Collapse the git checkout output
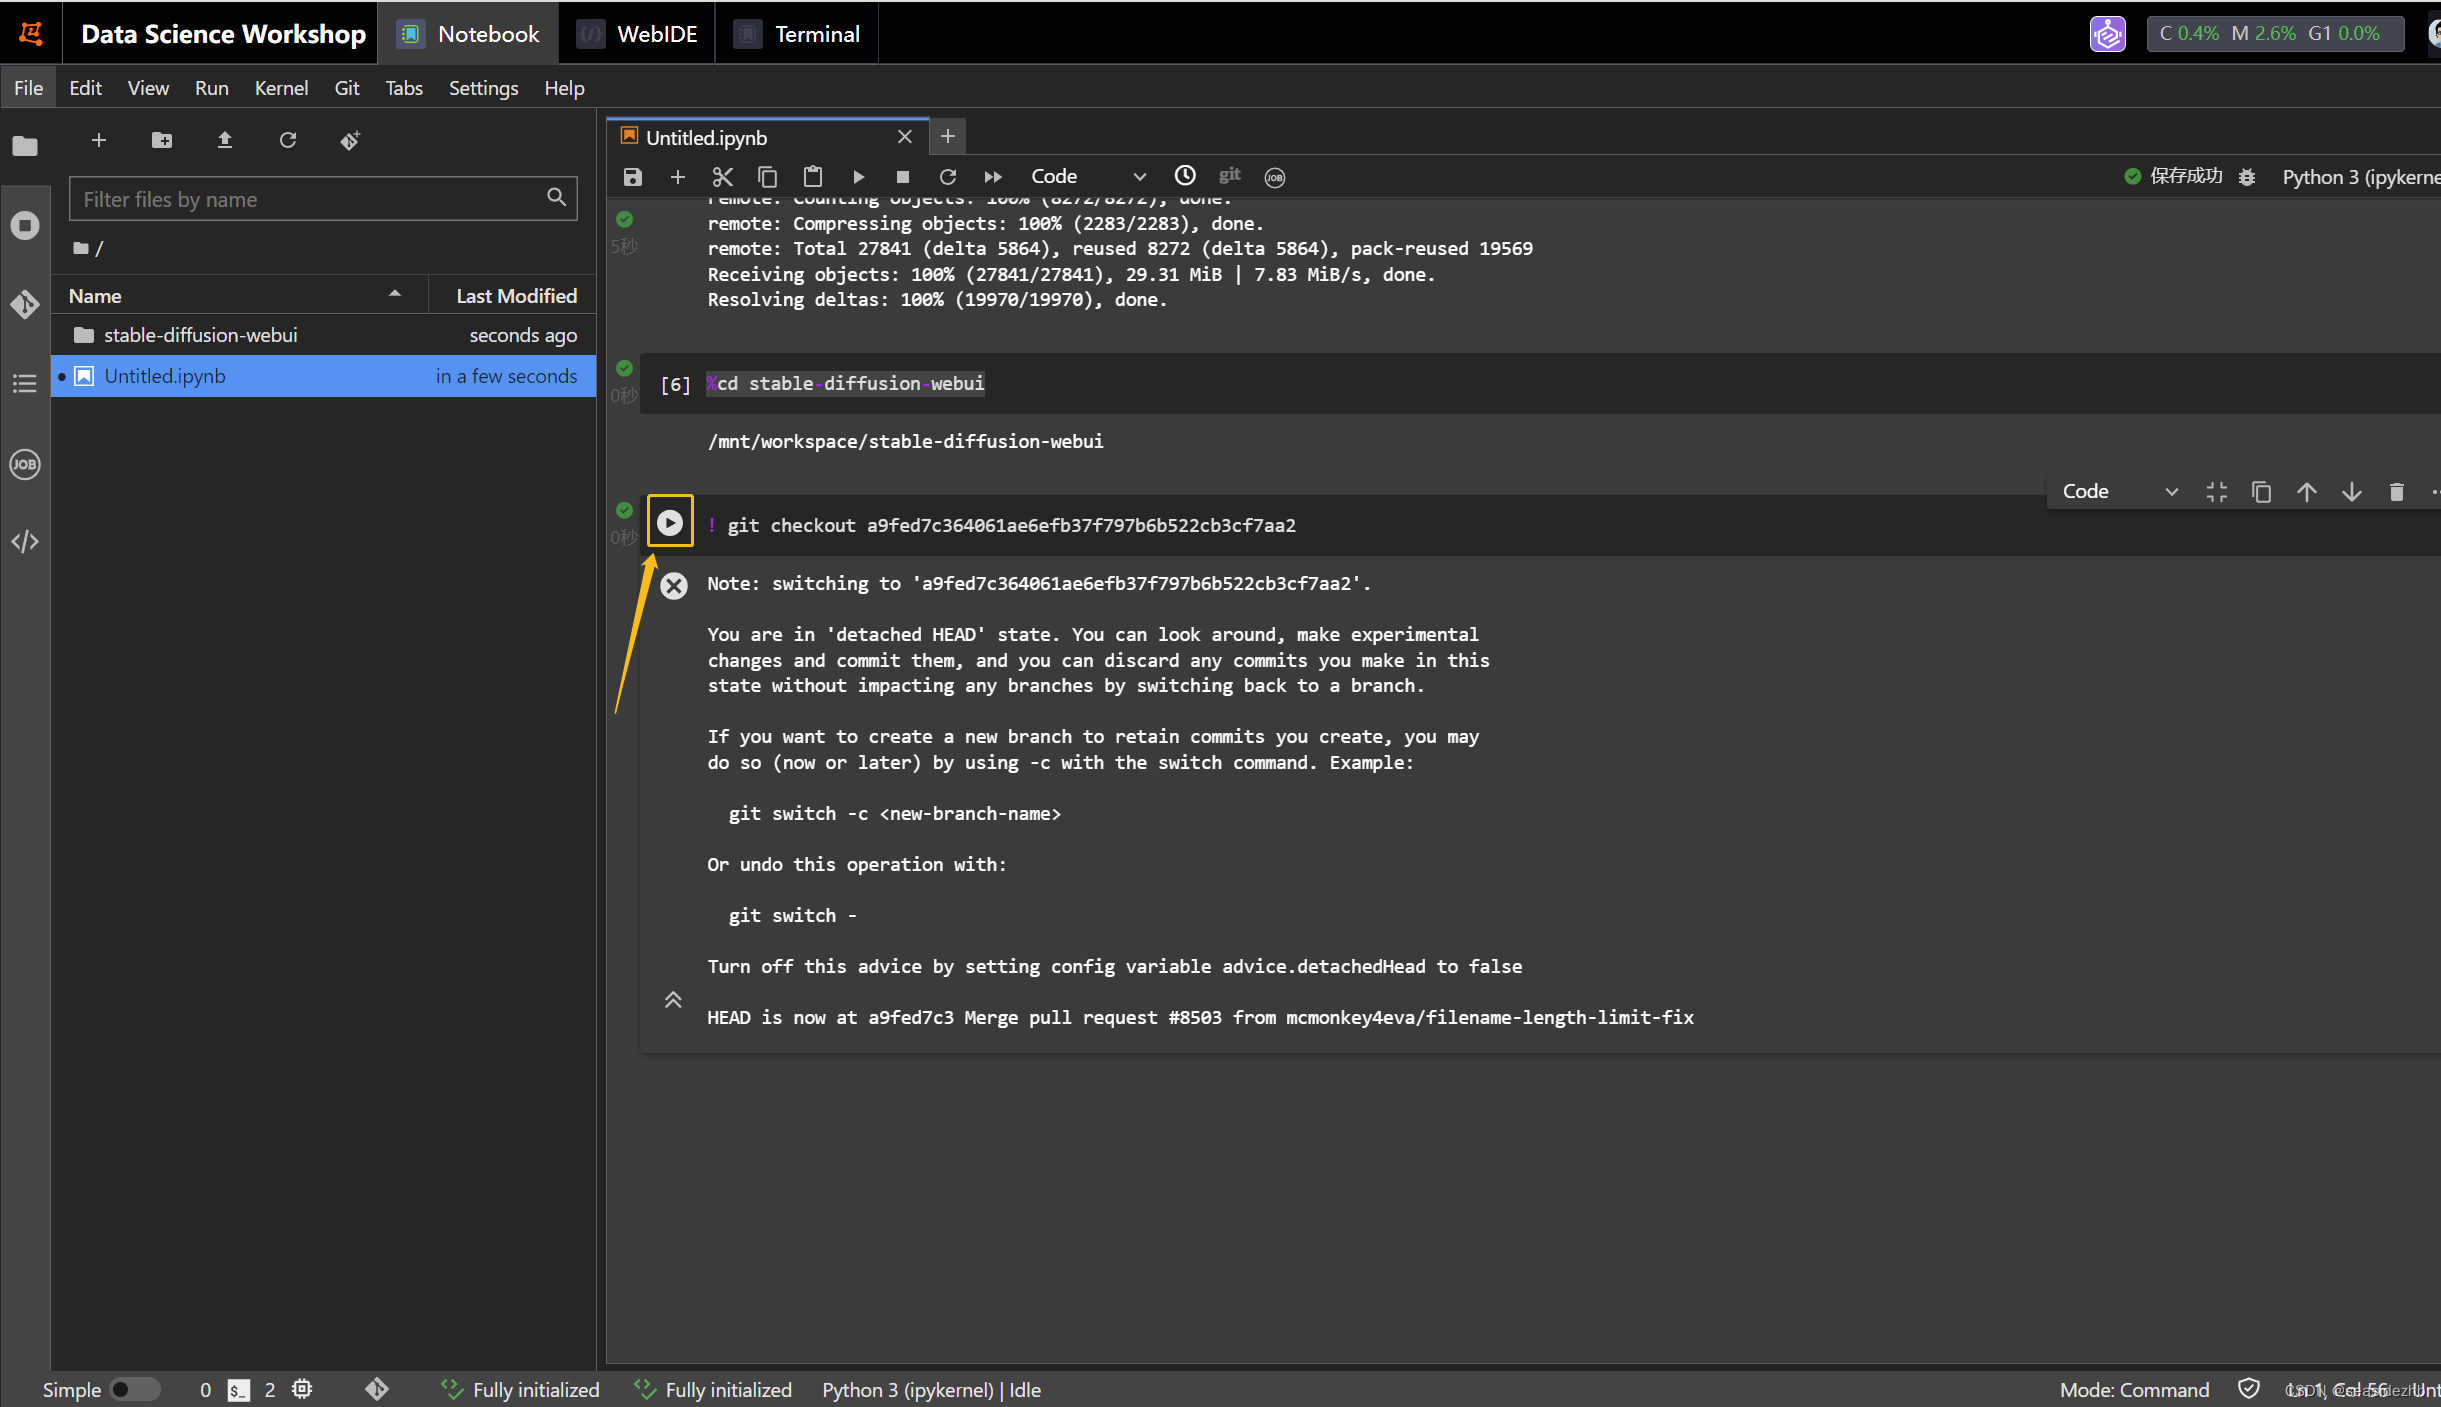This screenshot has width=2441, height=1407. coord(673,1000)
